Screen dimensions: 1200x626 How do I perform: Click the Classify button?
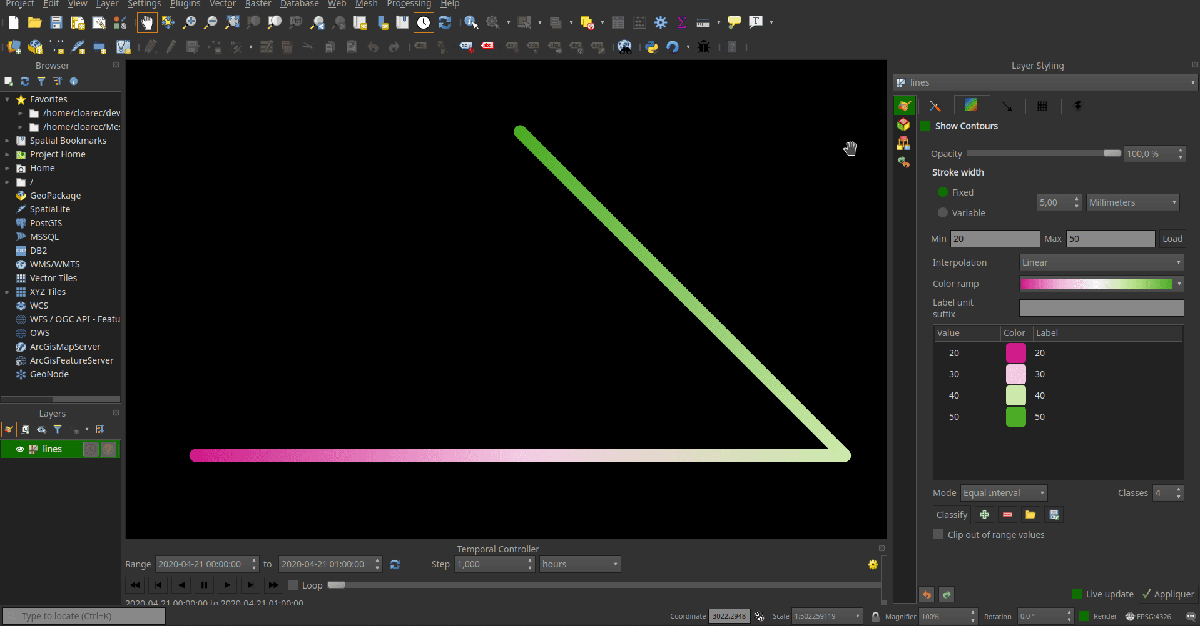tap(951, 515)
